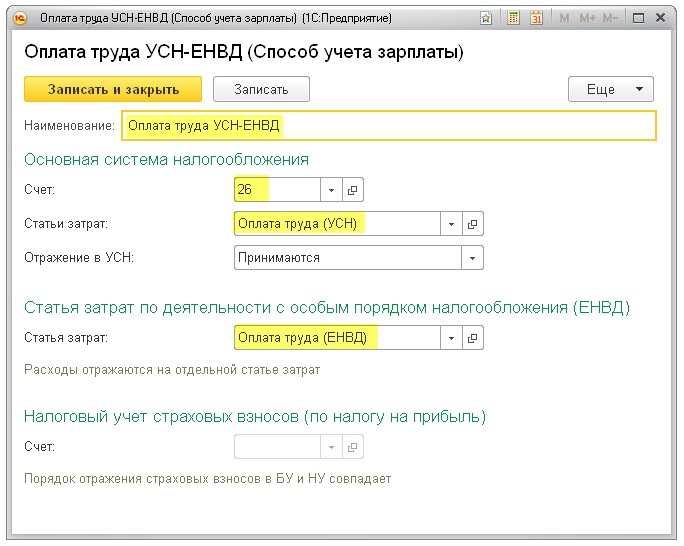The width and height of the screenshot is (684, 546).
Task: Click text Расходы отражаются на отдельной статье затрат
Action: tap(172, 370)
